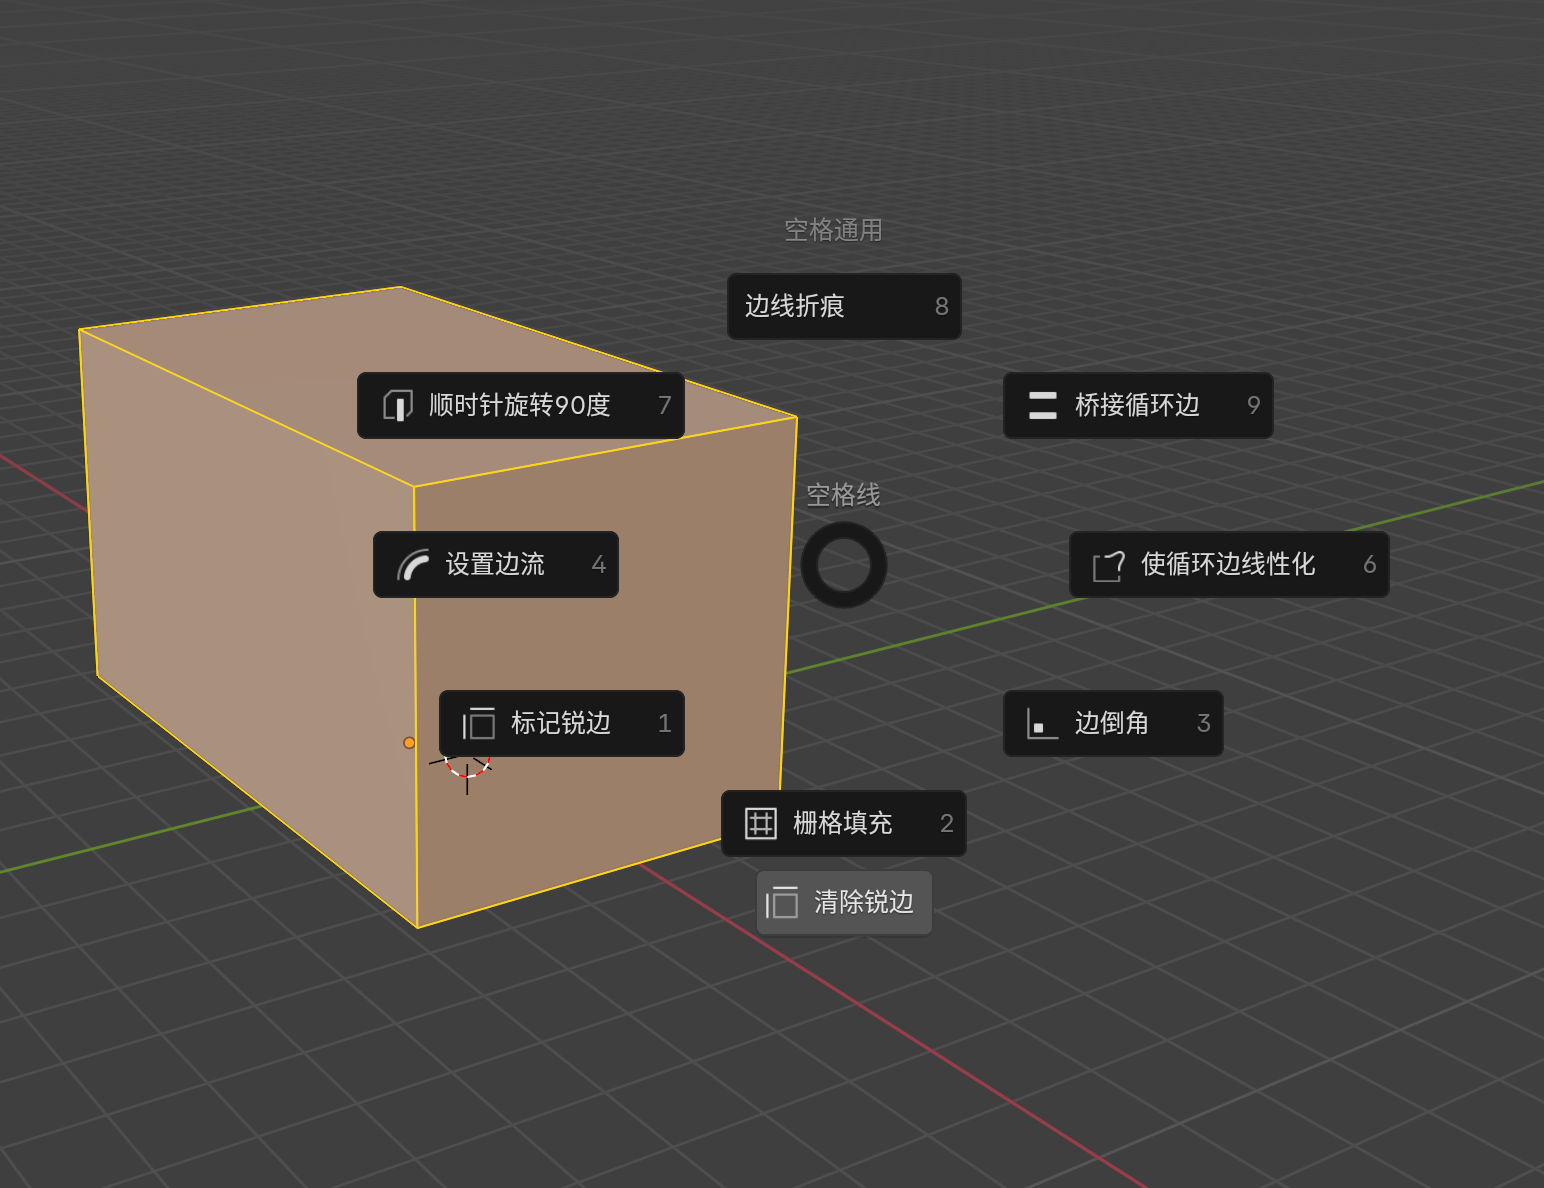Click the 清除锐边 clear sharp icon
The image size is (1544, 1188).
click(782, 903)
